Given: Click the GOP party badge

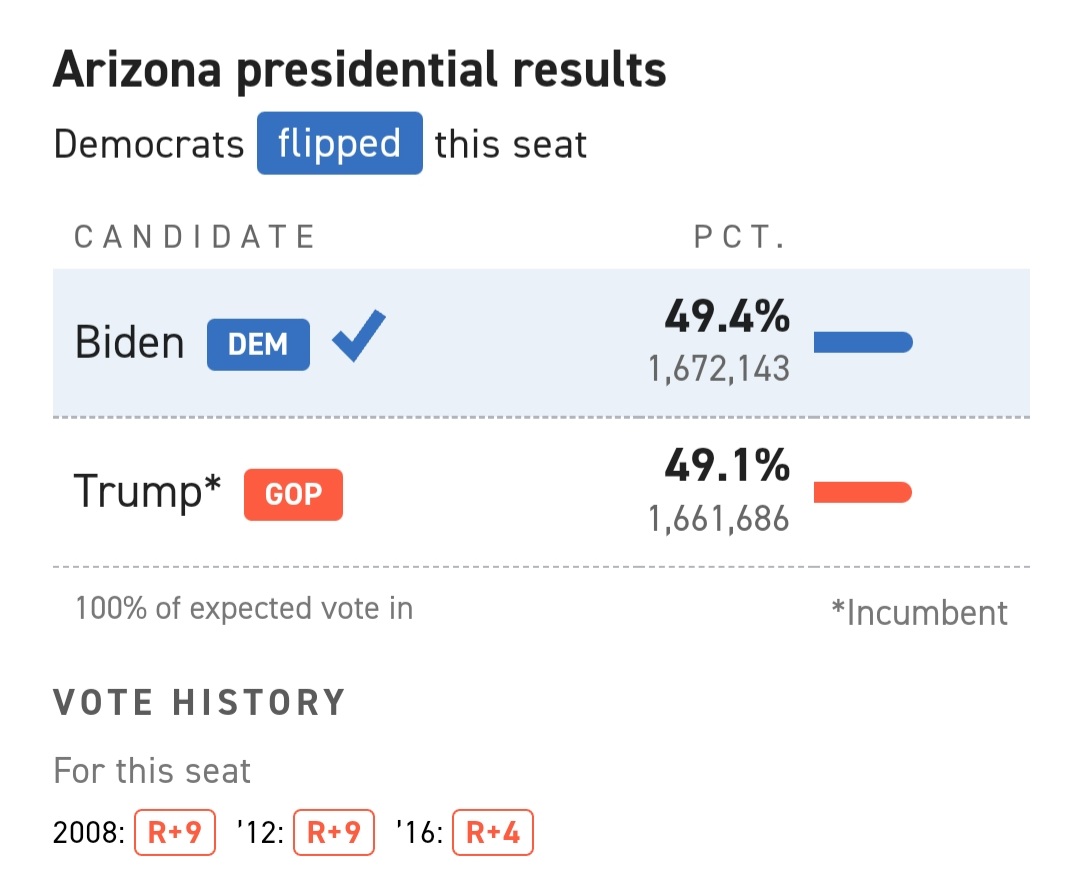Looking at the screenshot, I should [293, 495].
